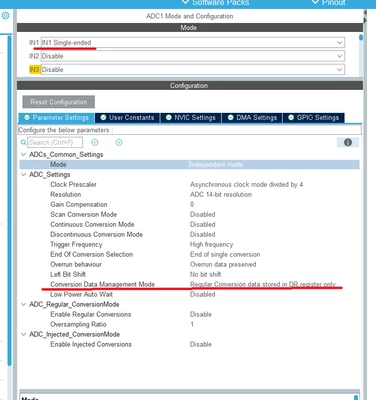Image resolution: width=376 pixels, height=400 pixels.
Task: Switch to User Constants tab
Action: 127,118
